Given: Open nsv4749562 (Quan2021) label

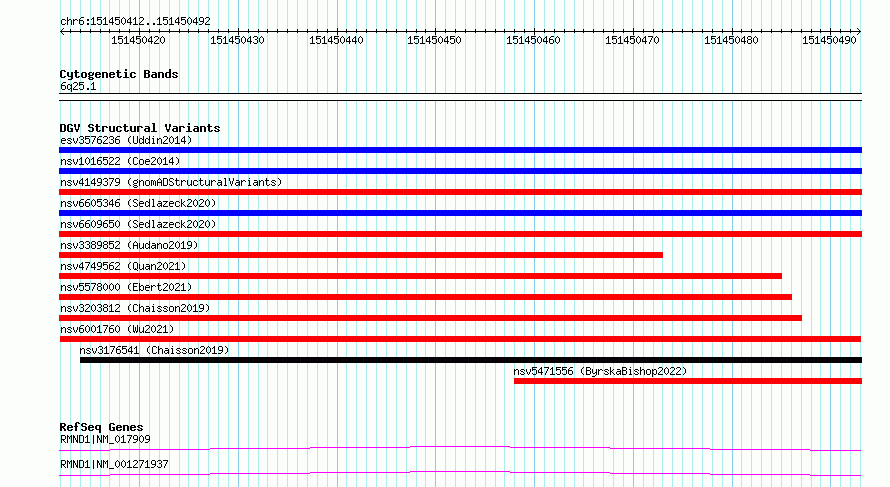Looking at the screenshot, I should pyautogui.click(x=123, y=266).
